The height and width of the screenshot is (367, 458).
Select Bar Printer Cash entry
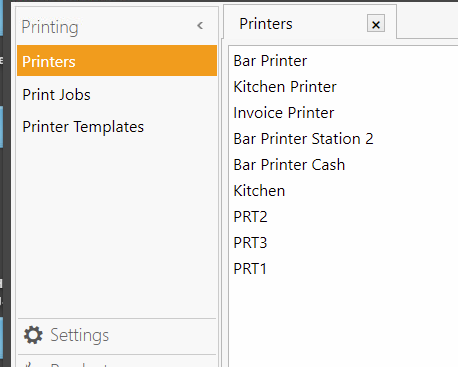289,165
